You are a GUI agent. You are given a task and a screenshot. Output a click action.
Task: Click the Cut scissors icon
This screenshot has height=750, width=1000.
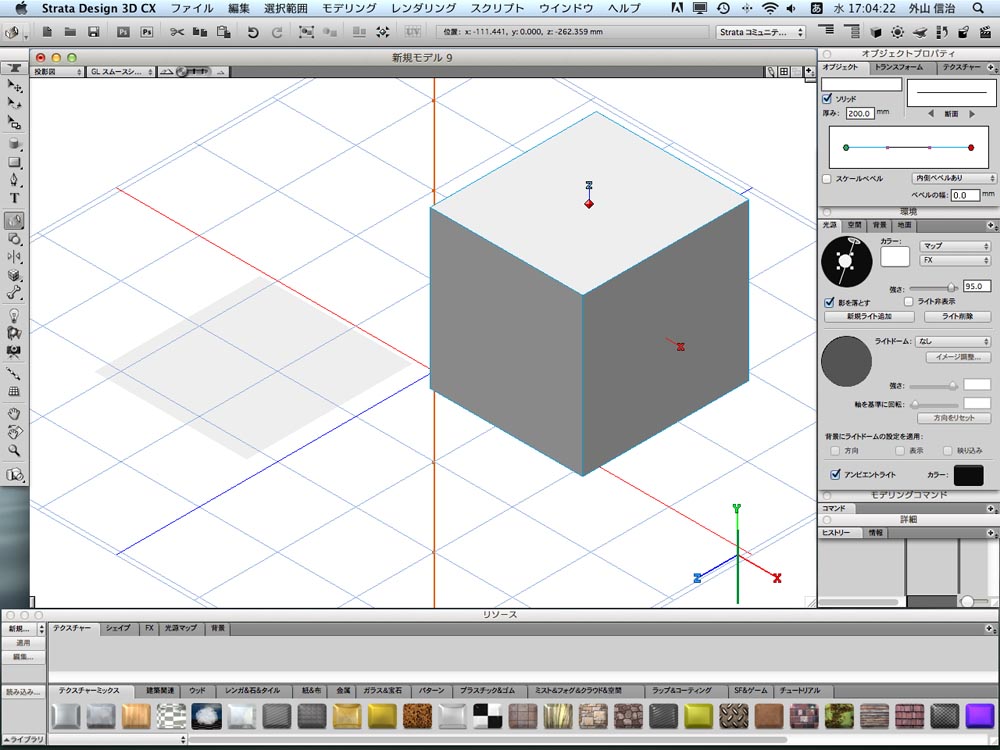click(177, 32)
